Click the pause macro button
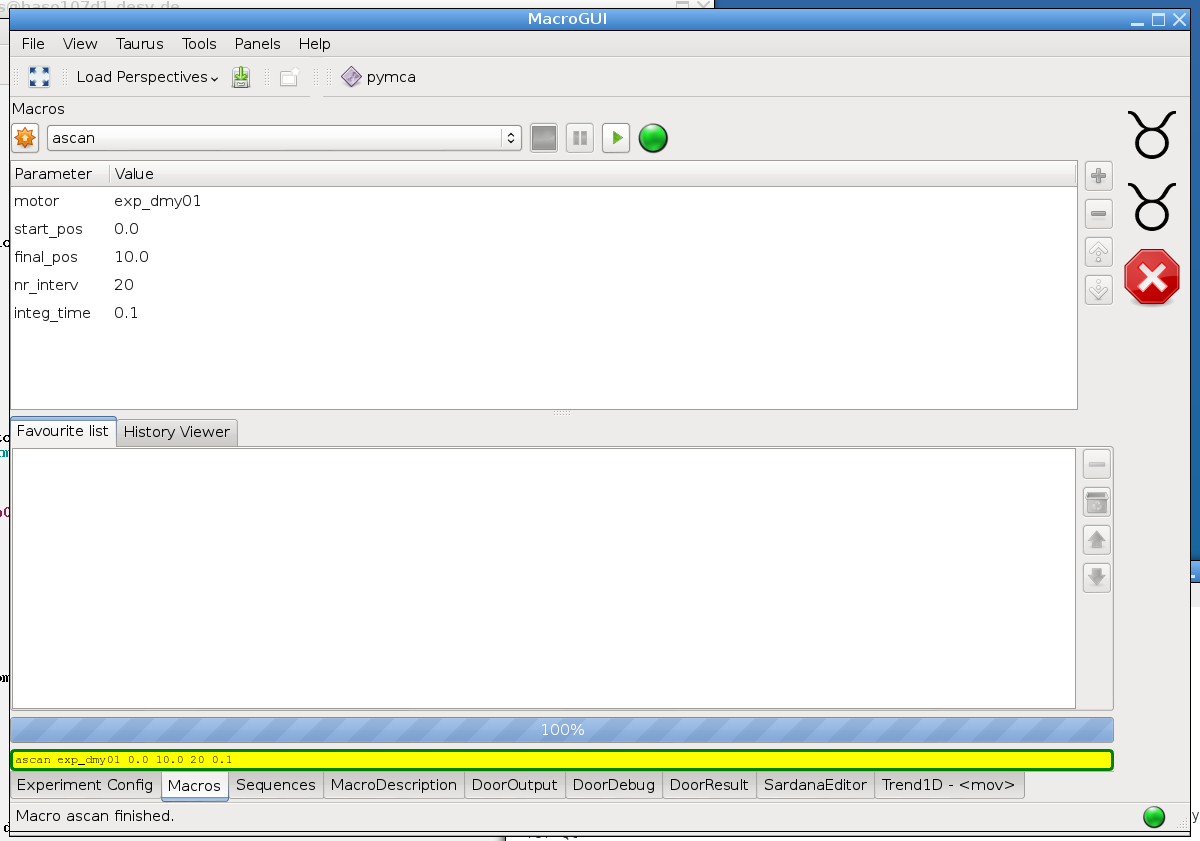1200x841 pixels. pyautogui.click(x=580, y=138)
